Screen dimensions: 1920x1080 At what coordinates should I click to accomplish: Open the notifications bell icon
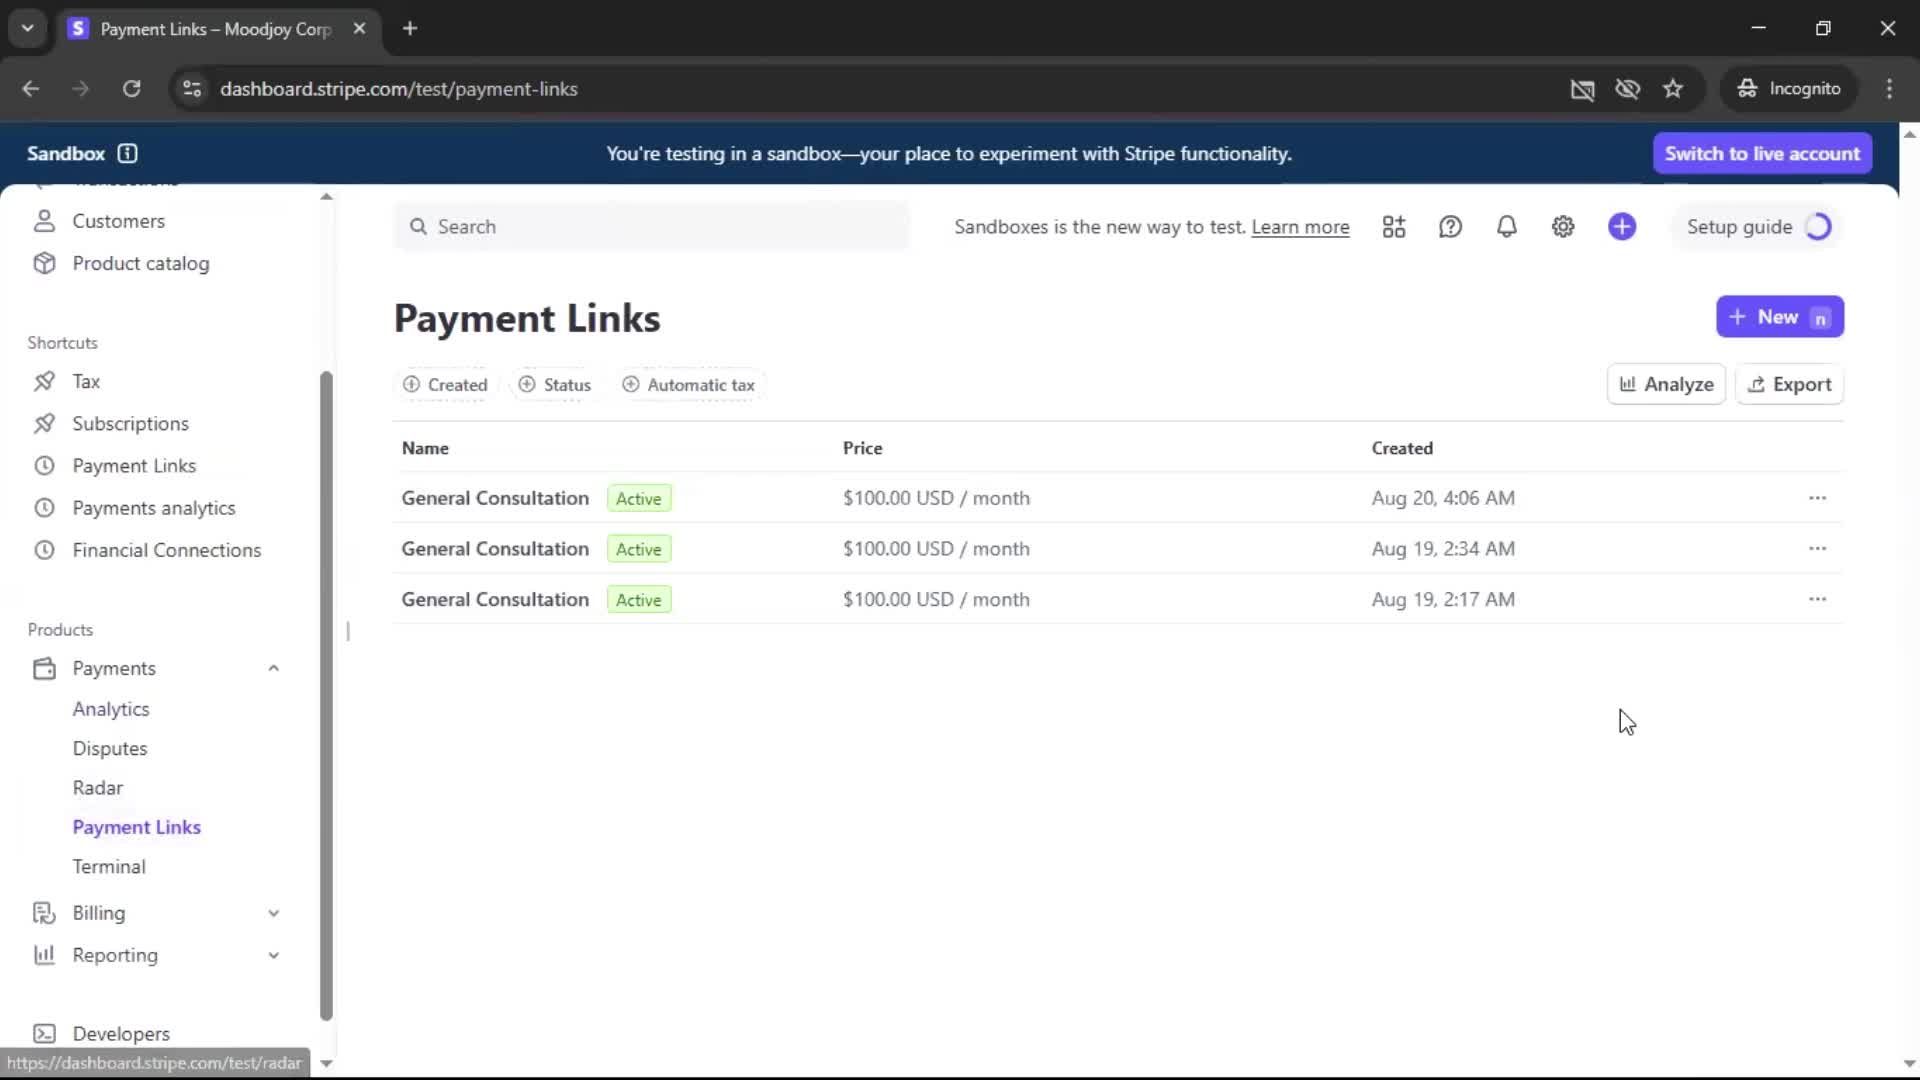1506,227
